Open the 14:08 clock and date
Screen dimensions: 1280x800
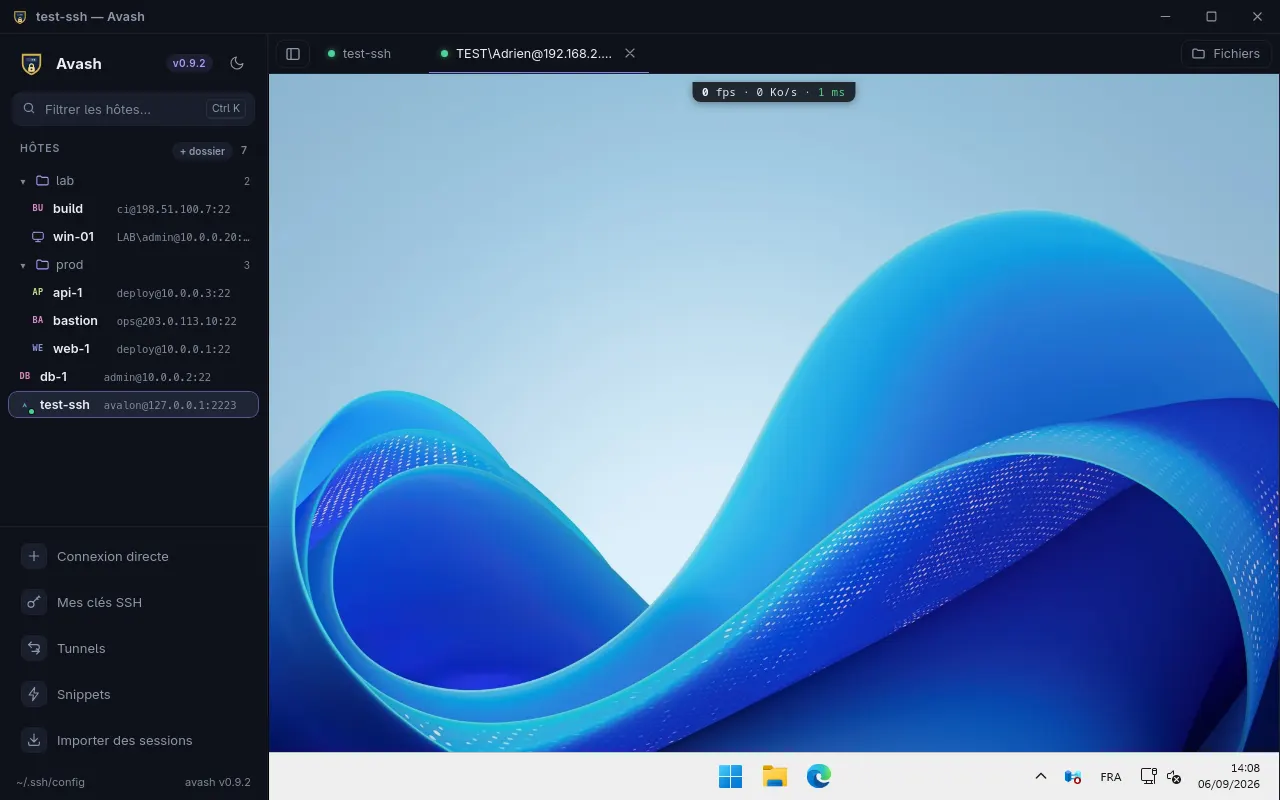click(x=1229, y=776)
